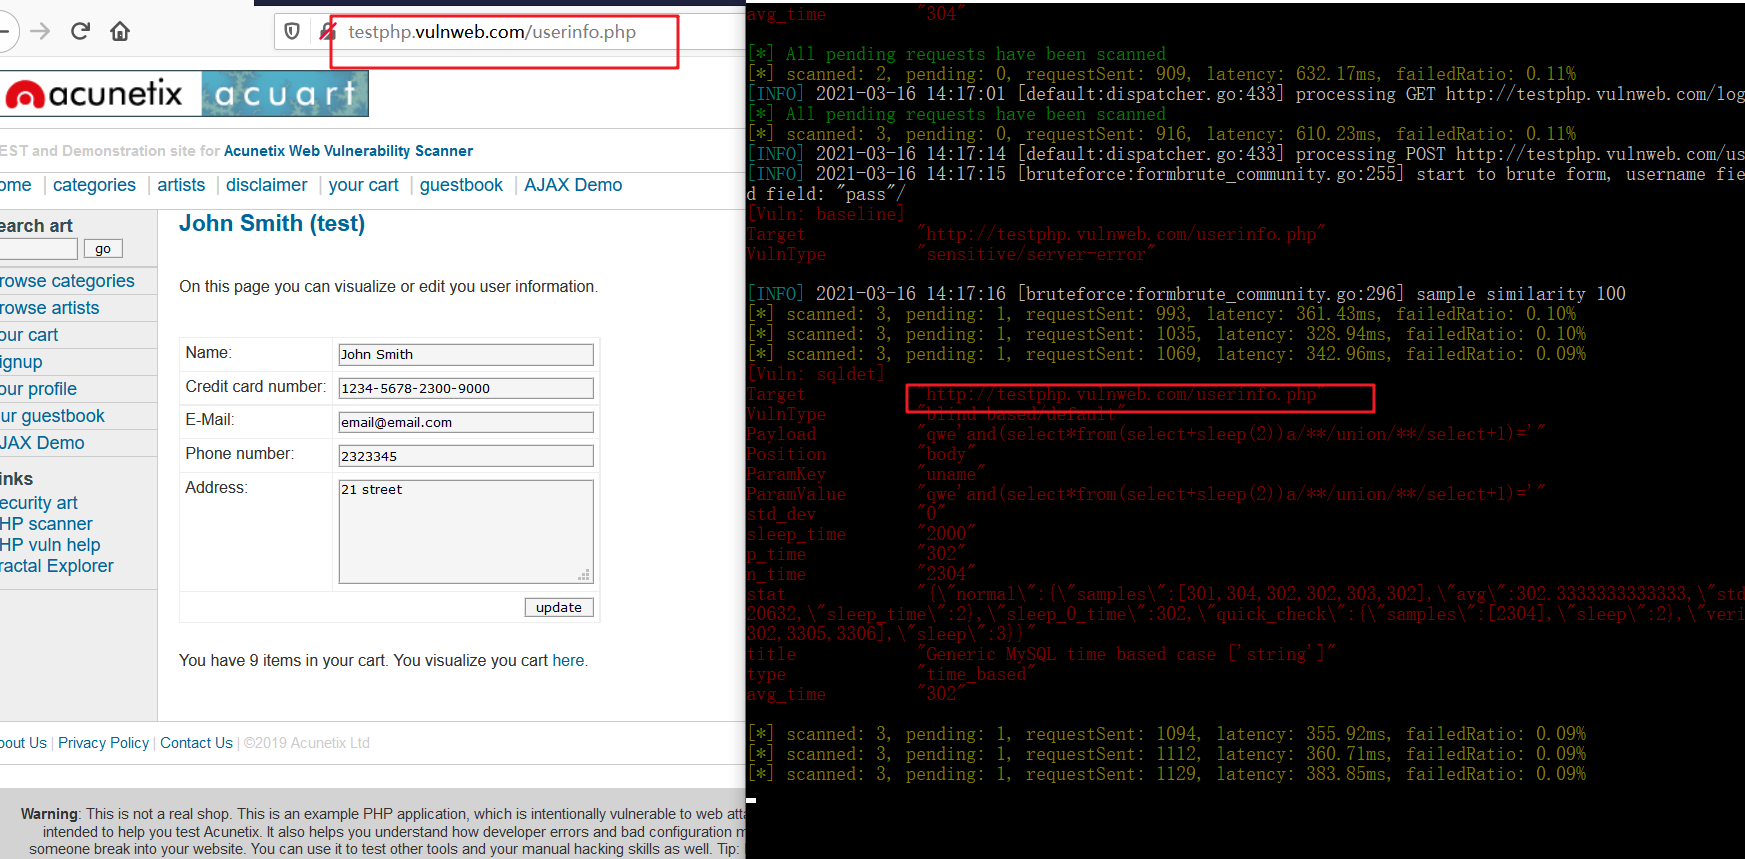Image resolution: width=1745 pixels, height=859 pixels.
Task: Open PHP scanner link
Action: click(46, 524)
